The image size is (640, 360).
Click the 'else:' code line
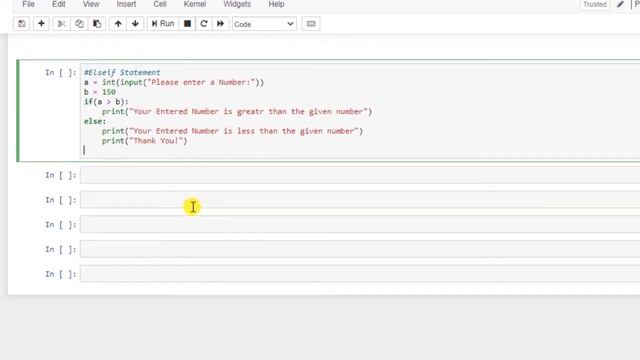pyautogui.click(x=95, y=121)
